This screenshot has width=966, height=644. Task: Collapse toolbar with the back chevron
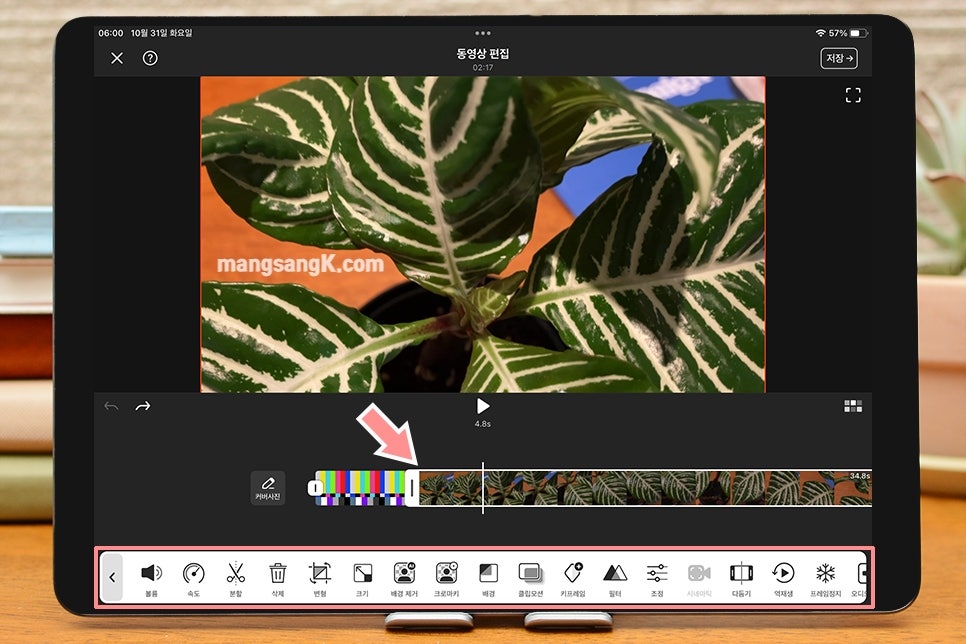112,577
